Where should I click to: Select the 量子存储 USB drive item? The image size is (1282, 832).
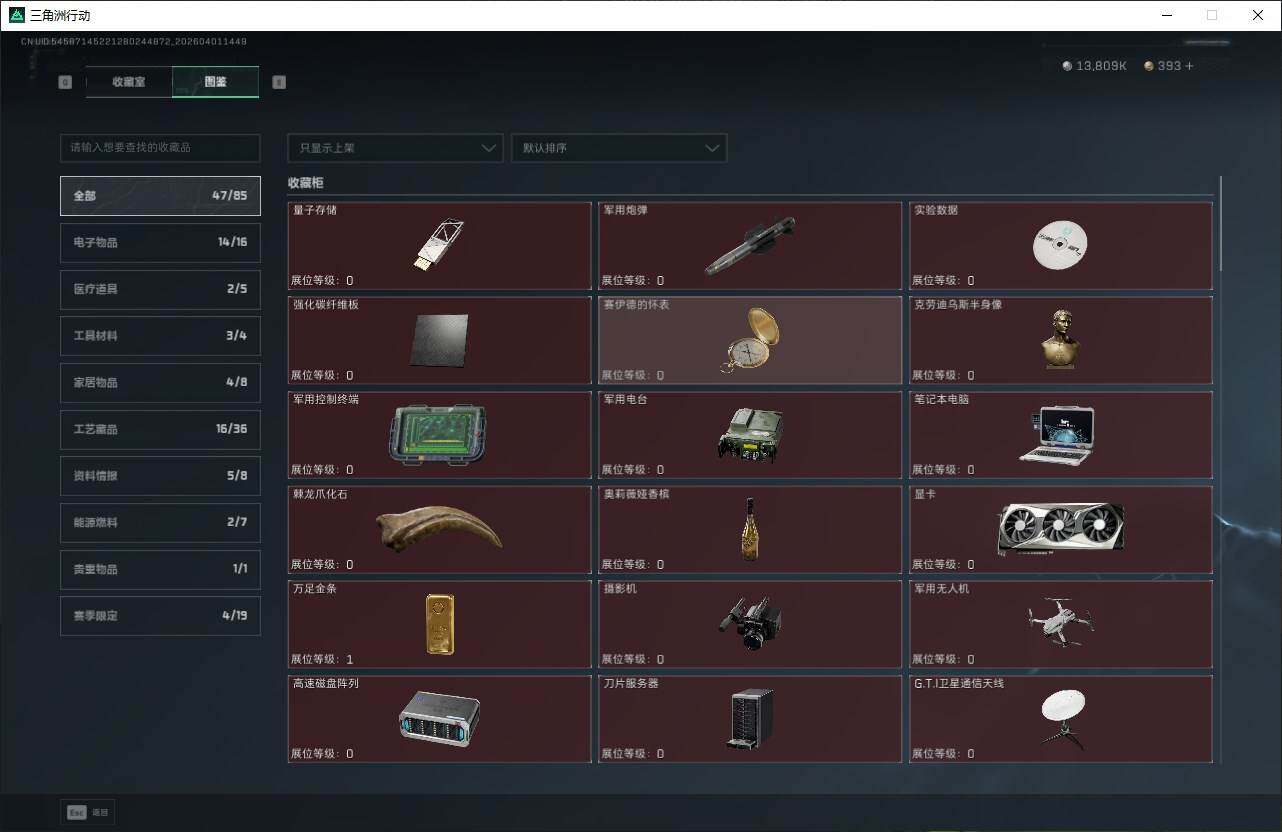(440, 246)
